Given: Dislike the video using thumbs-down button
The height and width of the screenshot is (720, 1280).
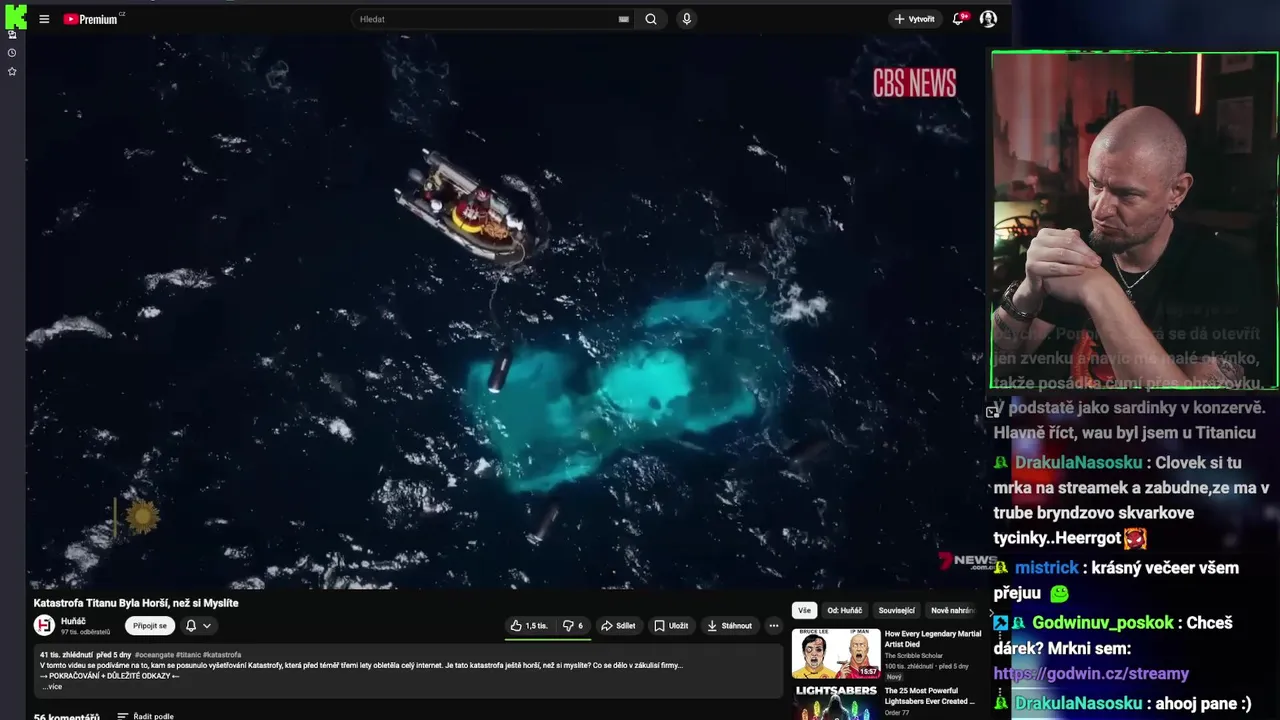Looking at the screenshot, I should (x=573, y=626).
